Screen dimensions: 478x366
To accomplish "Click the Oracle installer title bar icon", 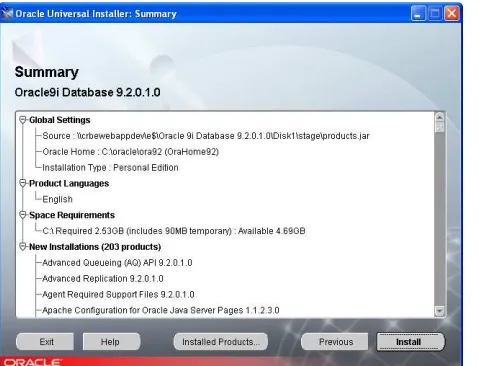I will pyautogui.click(x=7, y=13).
